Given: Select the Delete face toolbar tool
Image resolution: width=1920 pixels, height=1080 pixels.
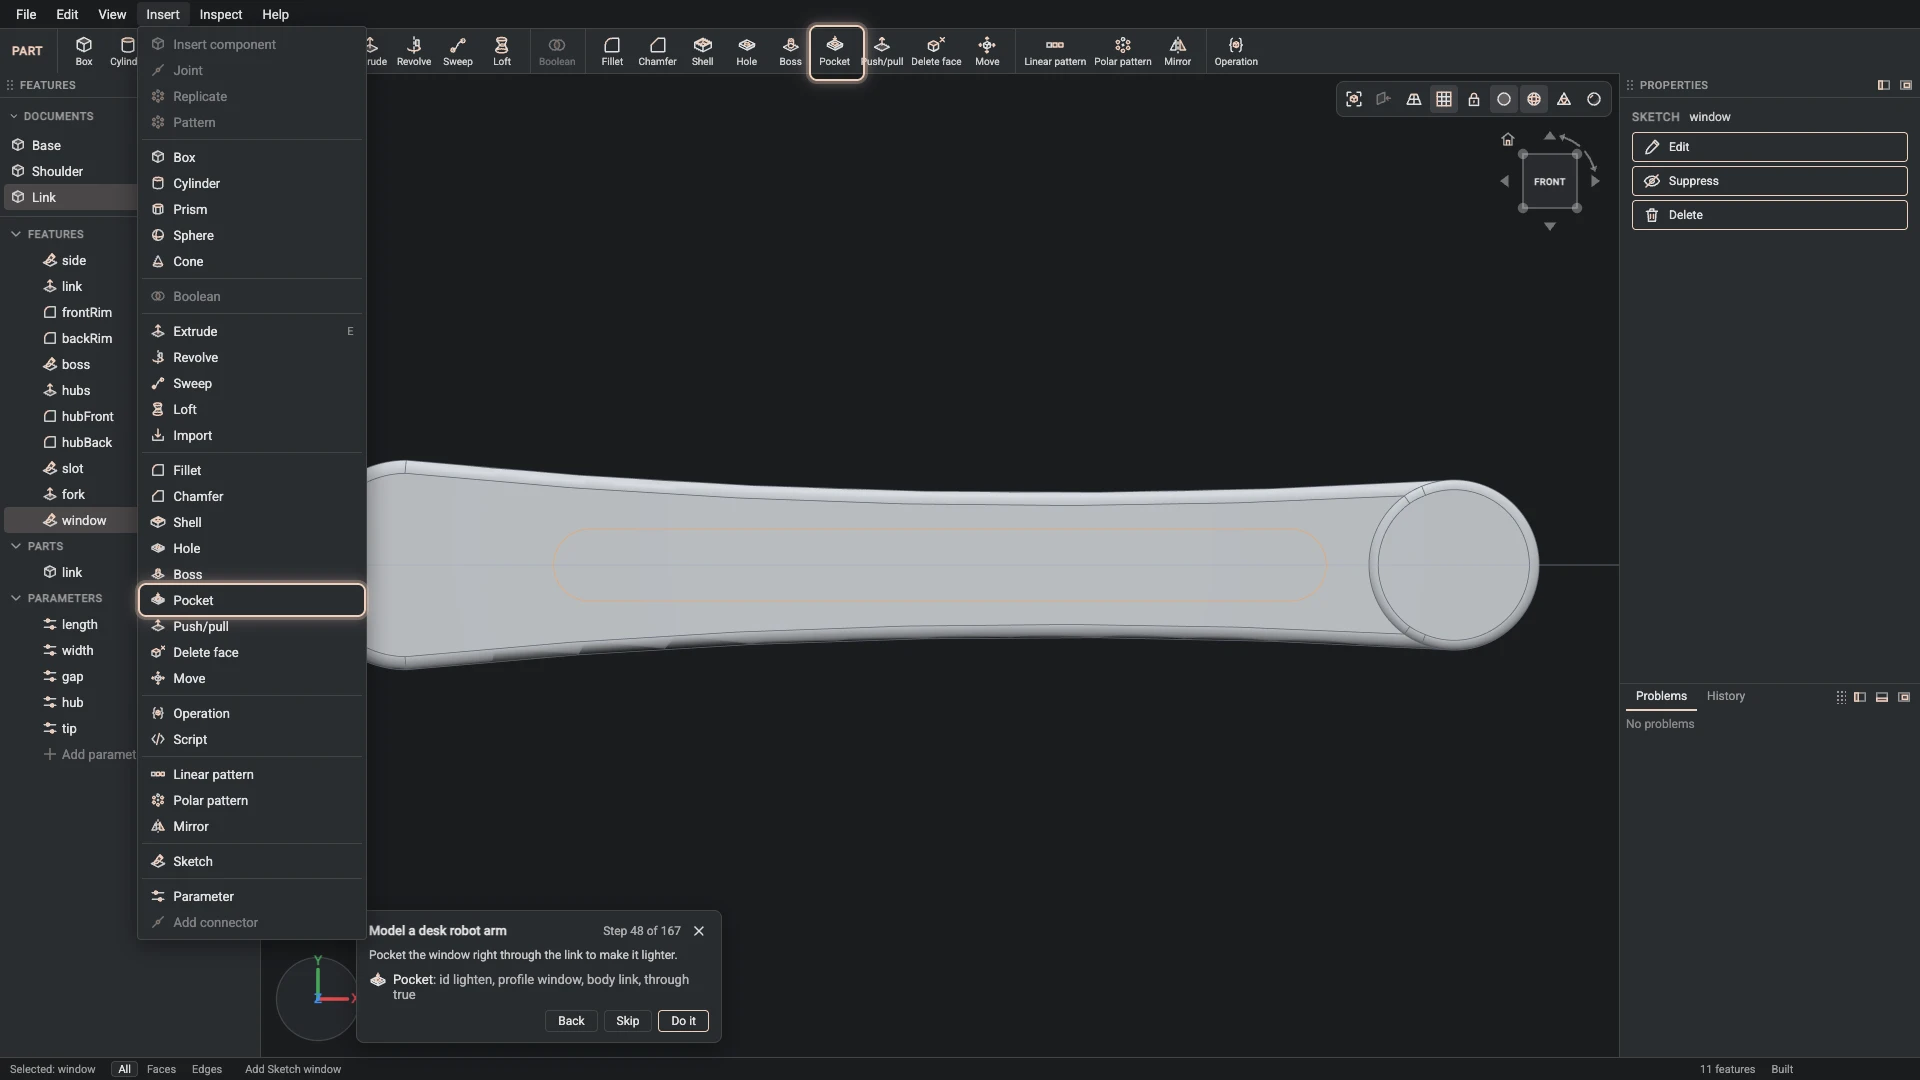Looking at the screenshot, I should coord(936,52).
